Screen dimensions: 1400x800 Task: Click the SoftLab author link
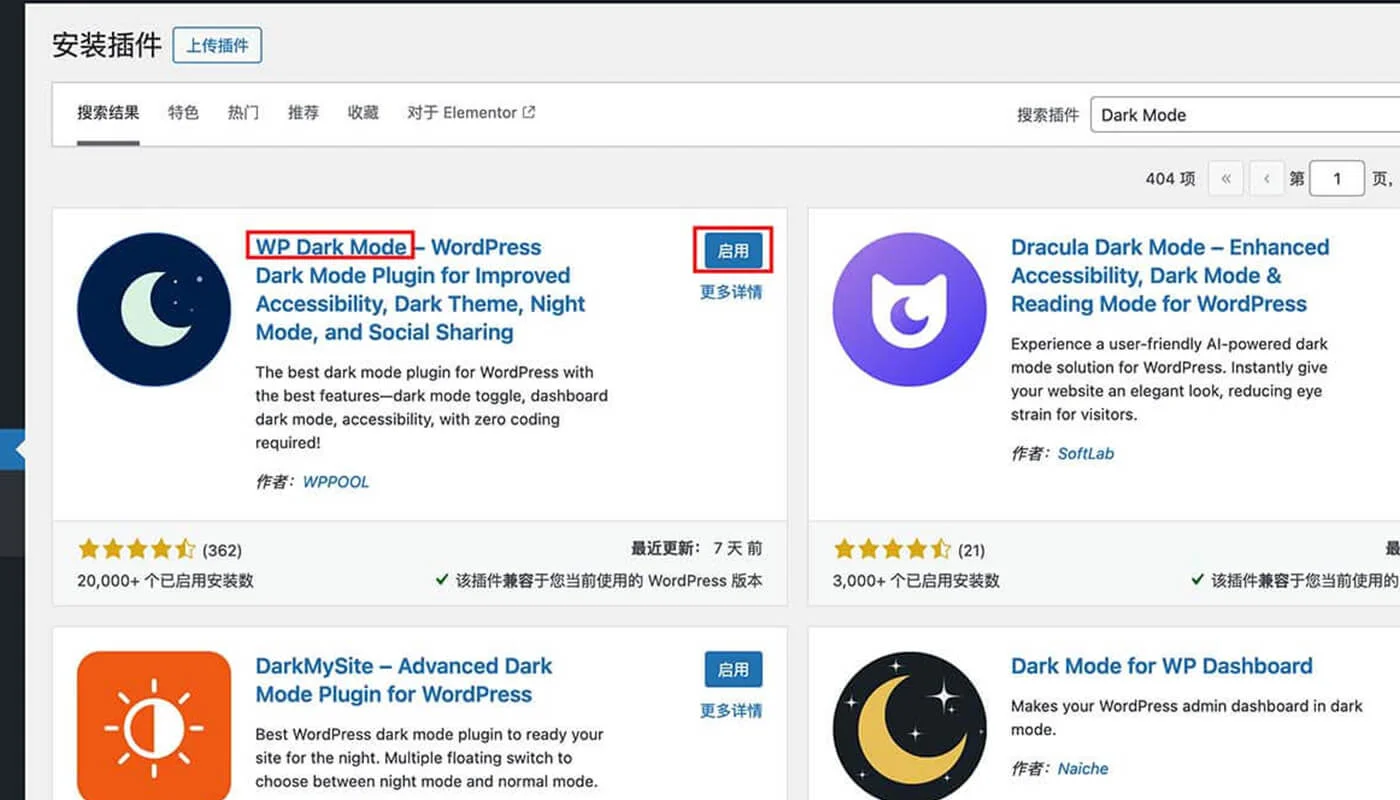[x=1086, y=453]
